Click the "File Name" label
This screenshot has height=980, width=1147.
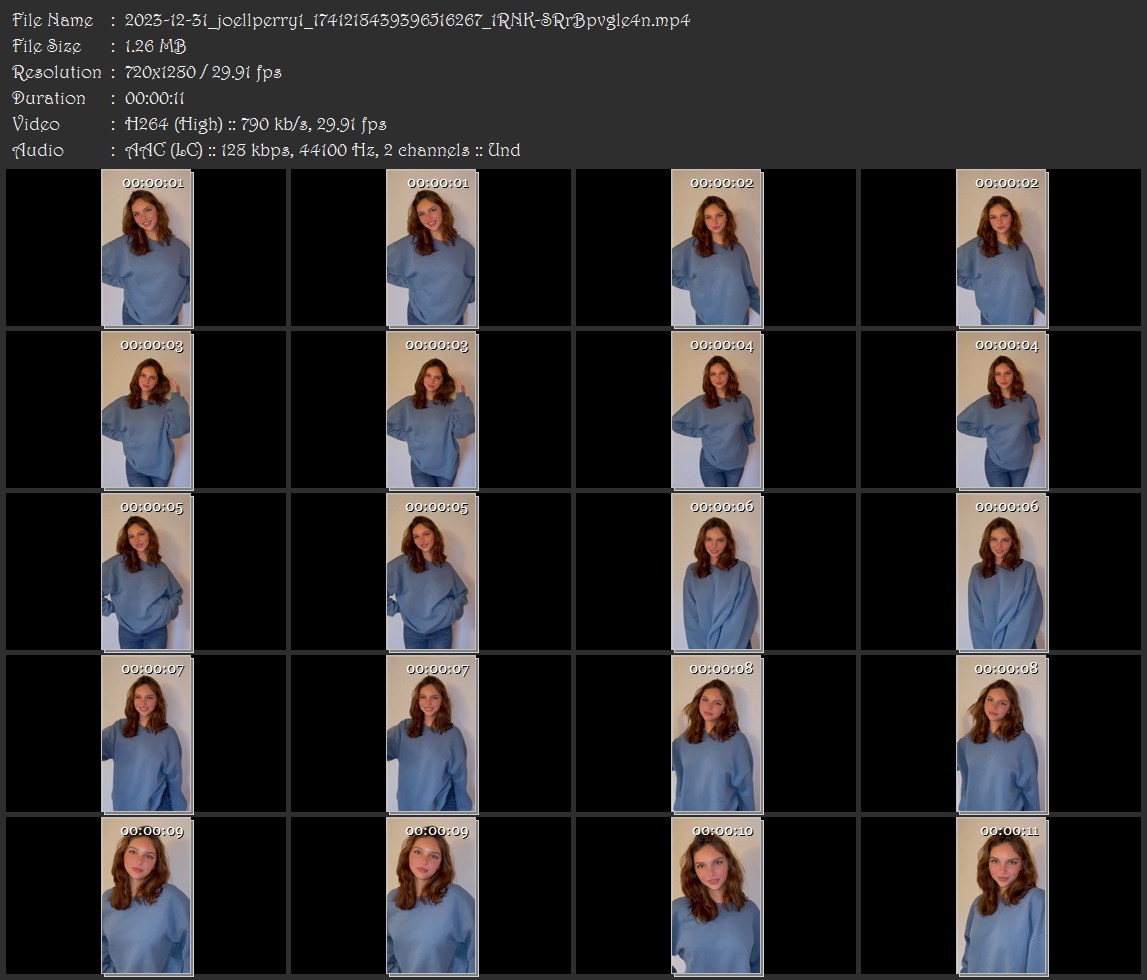(x=53, y=20)
